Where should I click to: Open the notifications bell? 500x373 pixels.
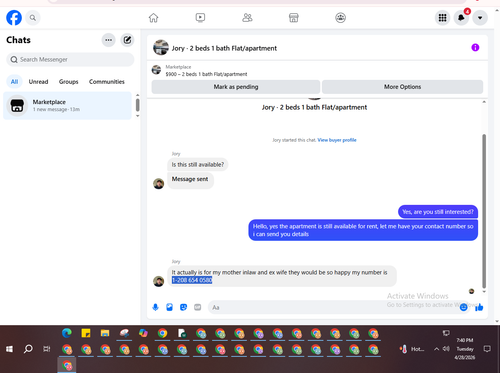461,18
